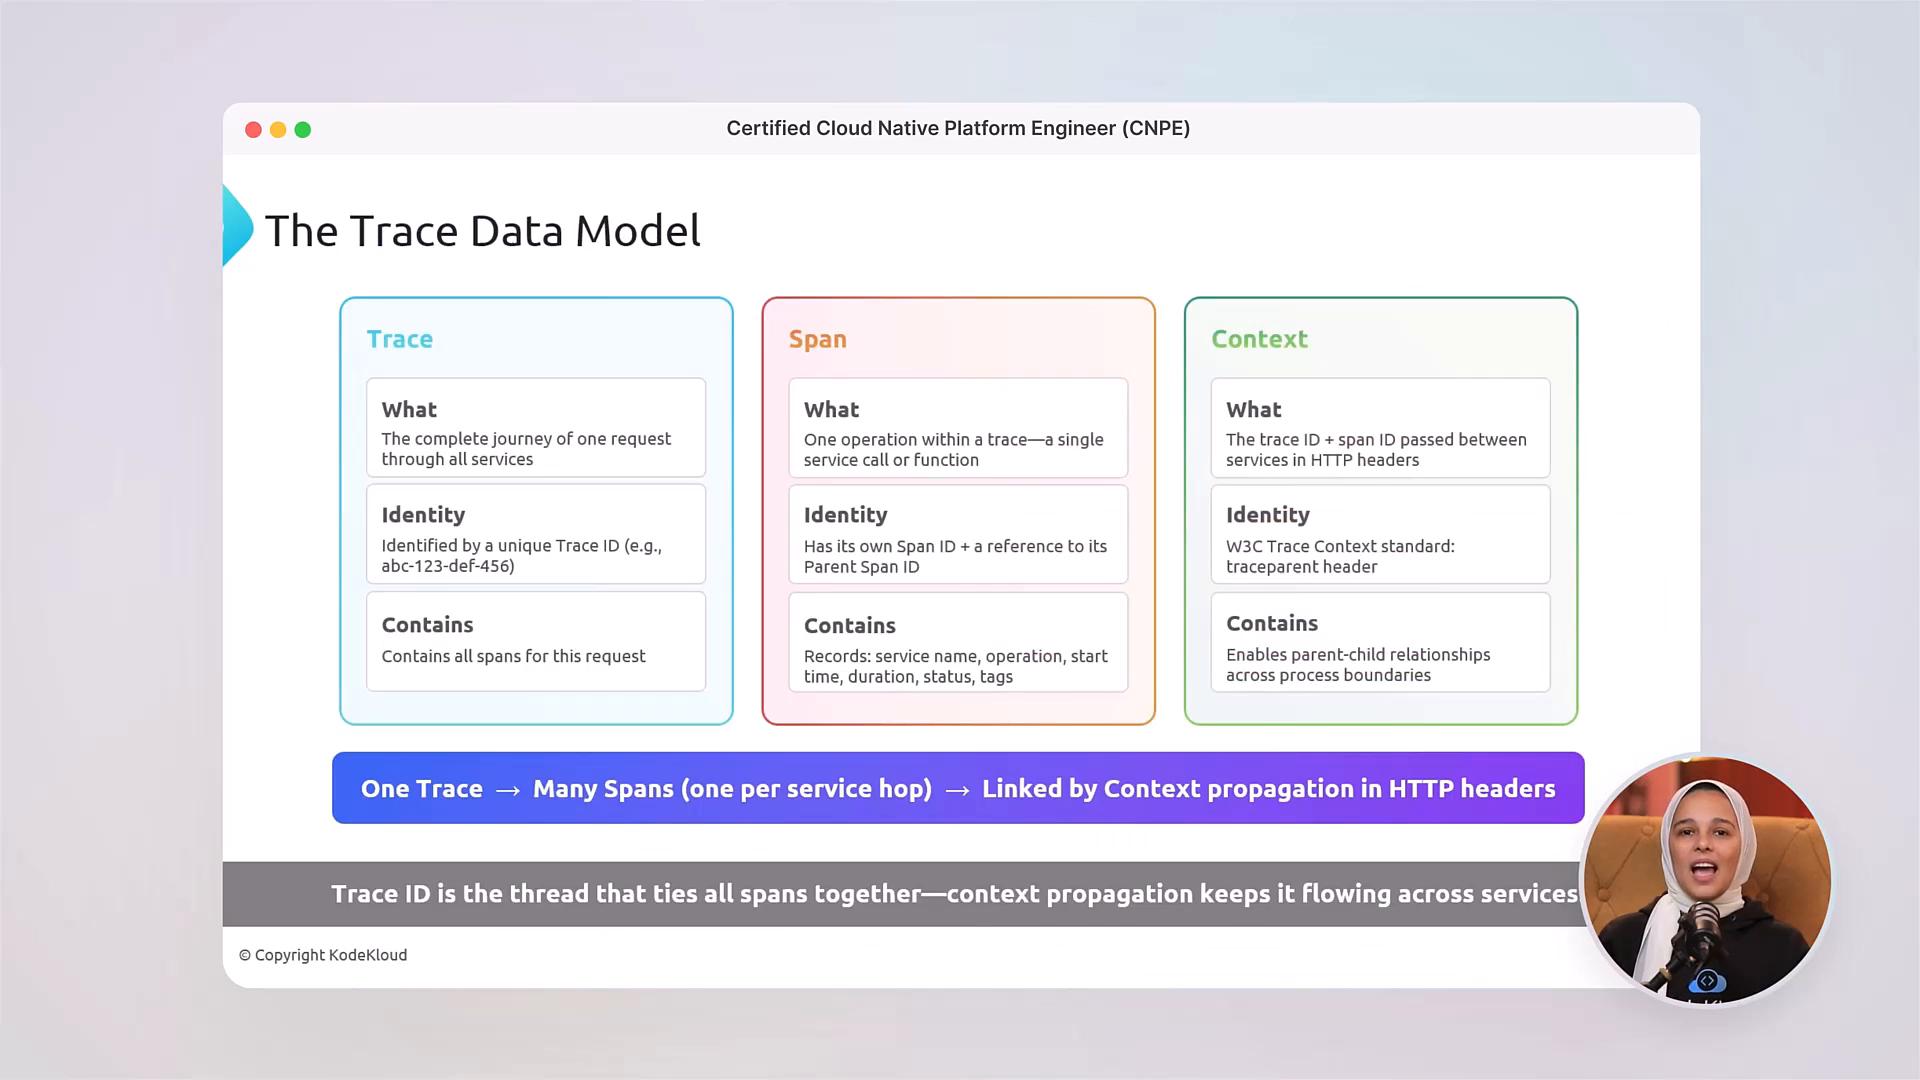This screenshot has height=1080, width=1920.
Task: Click the 'Contains' heading in Context card
Action: [1272, 624]
